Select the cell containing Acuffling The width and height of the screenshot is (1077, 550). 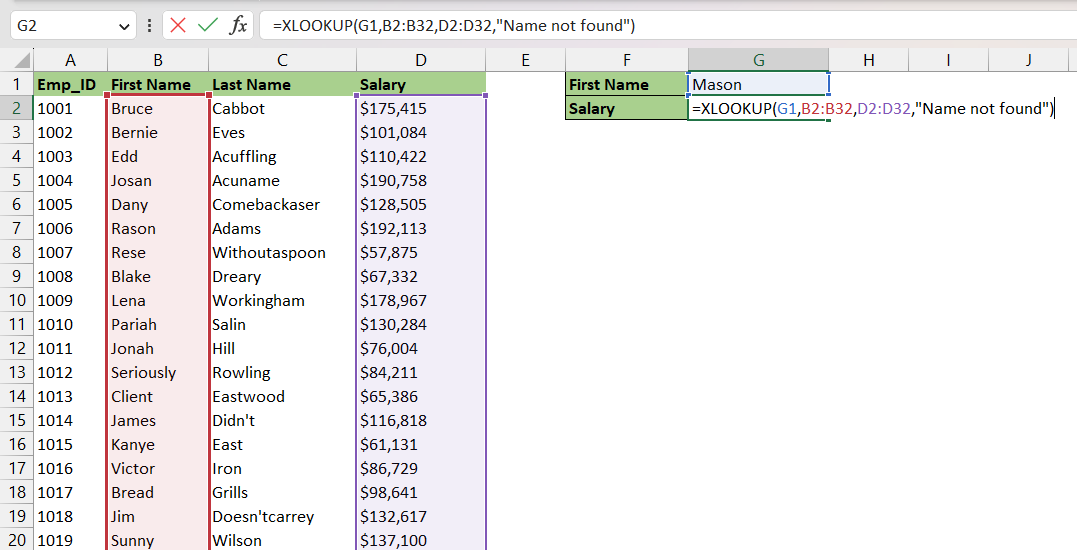pos(282,157)
